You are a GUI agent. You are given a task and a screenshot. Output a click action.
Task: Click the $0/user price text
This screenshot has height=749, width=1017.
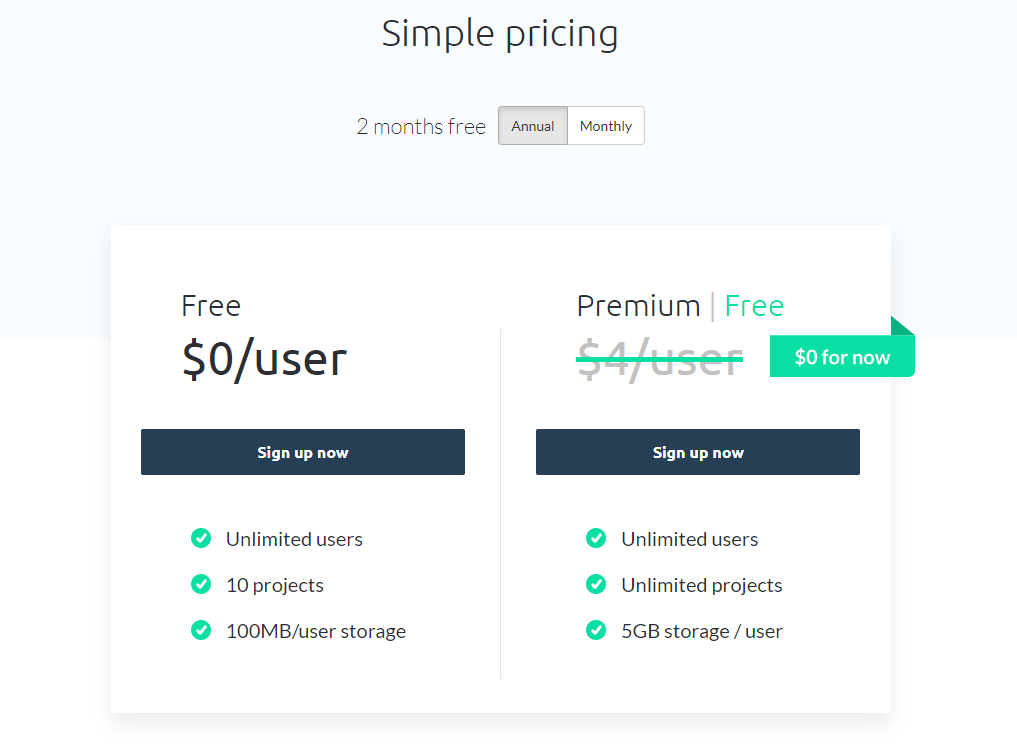tap(265, 359)
